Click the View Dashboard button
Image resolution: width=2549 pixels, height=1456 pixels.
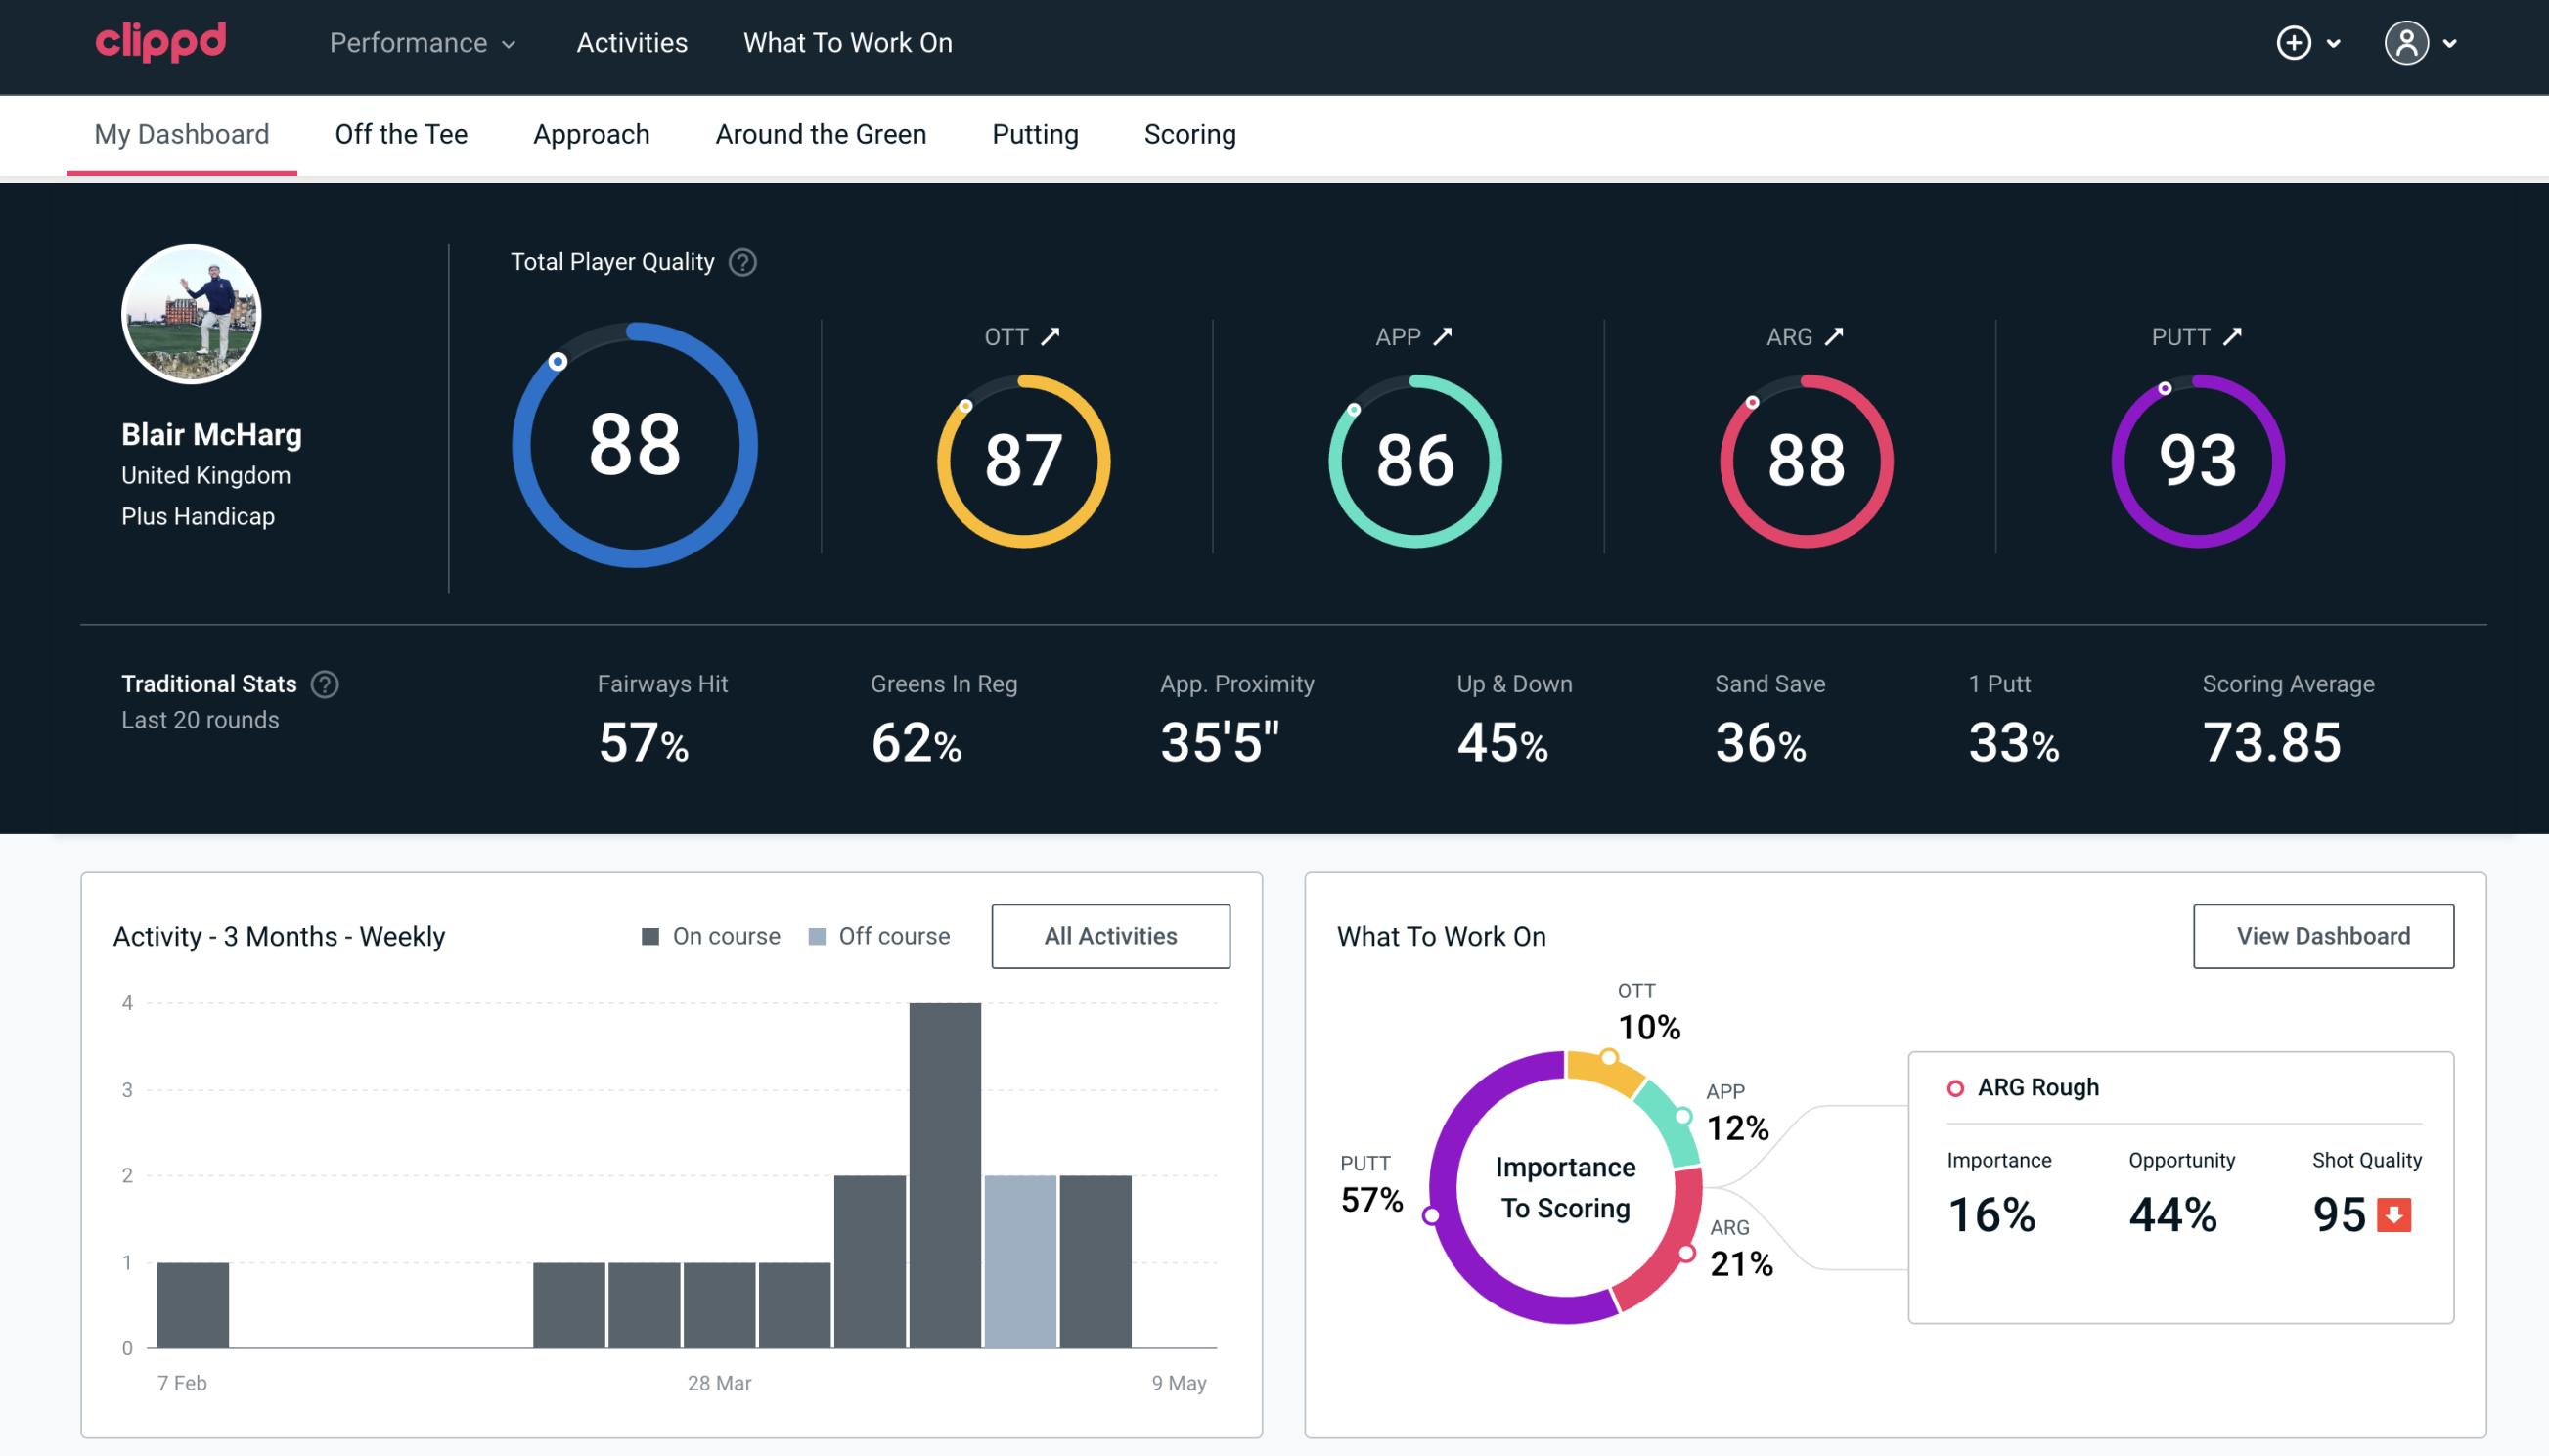[x=2325, y=935]
